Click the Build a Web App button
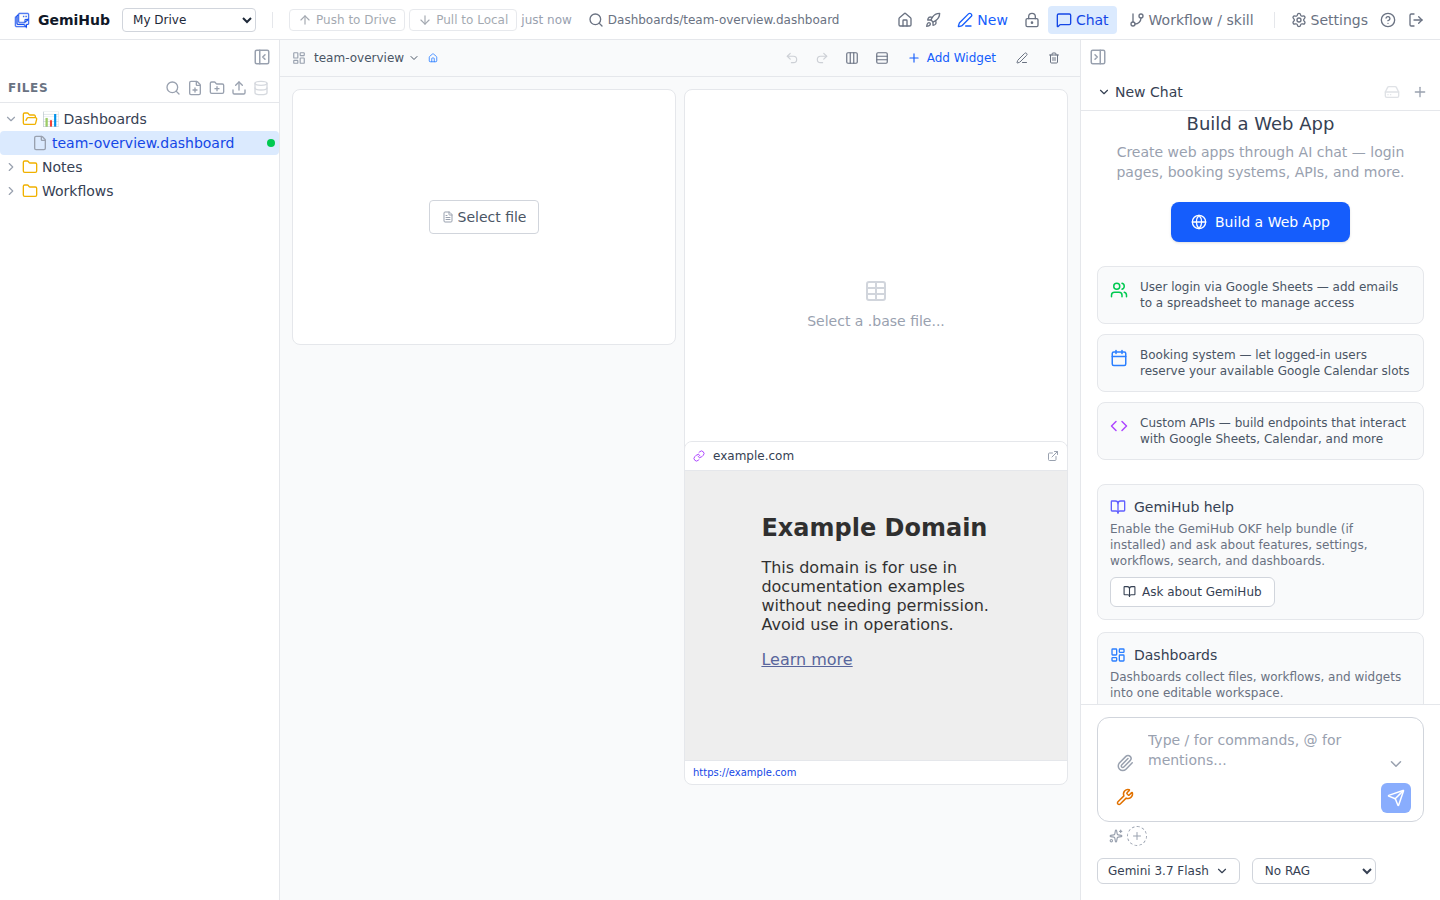 coord(1260,222)
